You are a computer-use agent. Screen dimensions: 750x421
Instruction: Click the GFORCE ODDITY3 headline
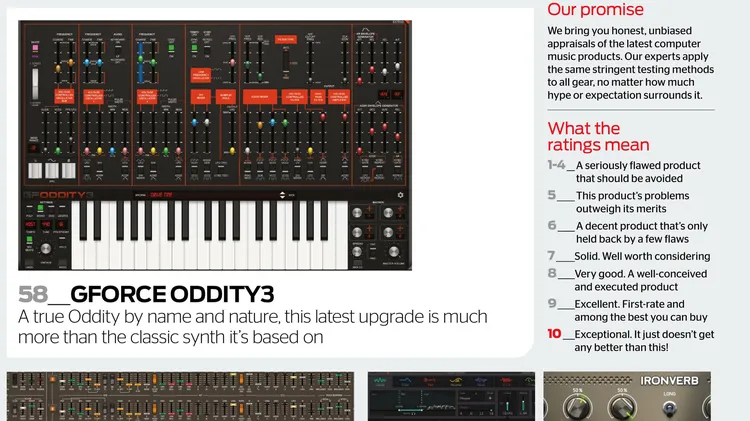click(172, 294)
